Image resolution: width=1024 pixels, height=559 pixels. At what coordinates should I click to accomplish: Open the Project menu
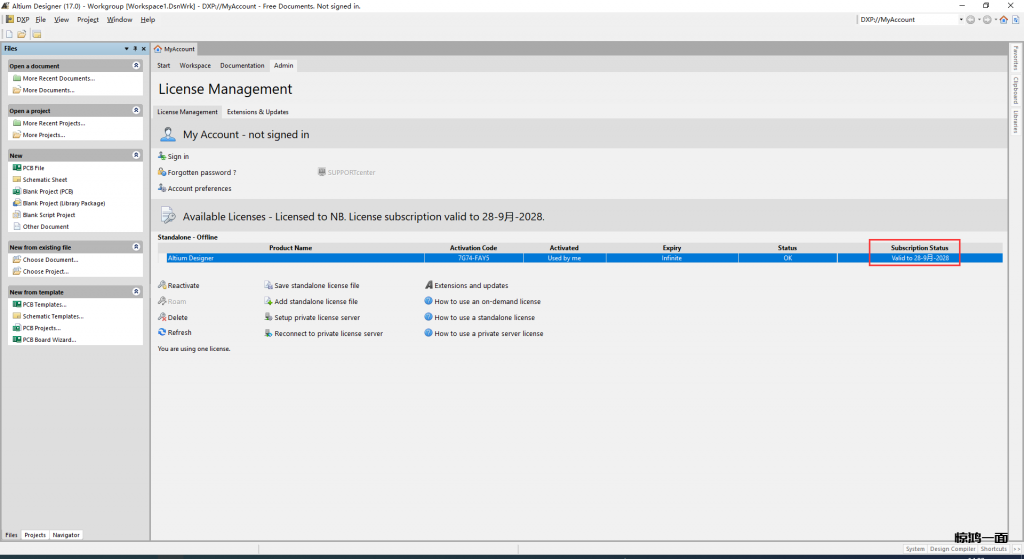[88, 19]
